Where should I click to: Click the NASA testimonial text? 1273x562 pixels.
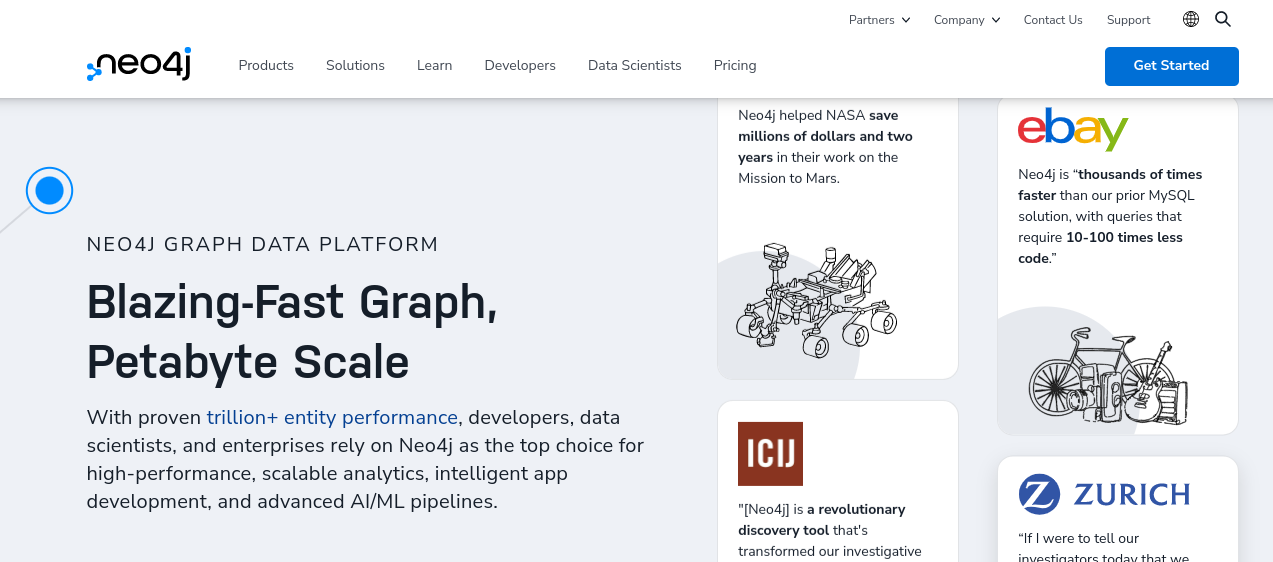point(826,147)
